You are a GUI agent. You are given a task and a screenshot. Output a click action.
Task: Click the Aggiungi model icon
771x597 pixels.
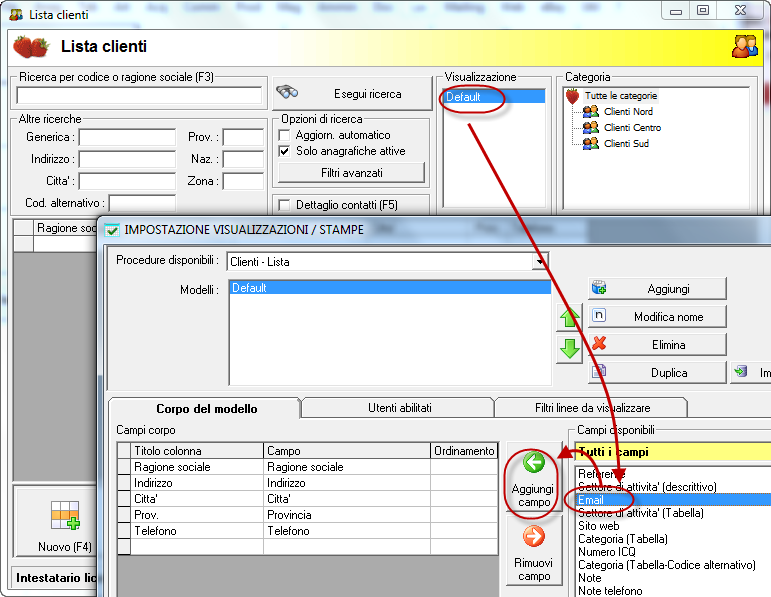599,287
